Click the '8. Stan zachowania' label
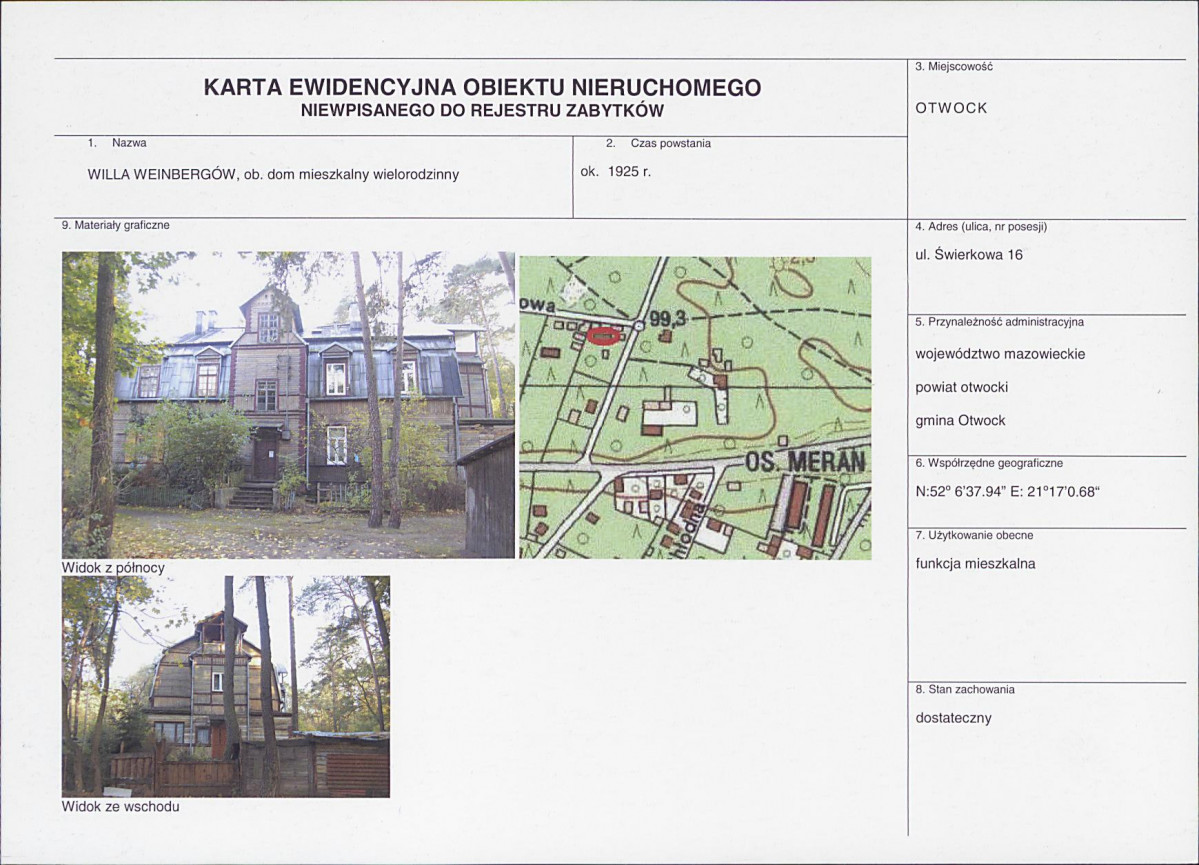Image resolution: width=1199 pixels, height=865 pixels. point(965,690)
